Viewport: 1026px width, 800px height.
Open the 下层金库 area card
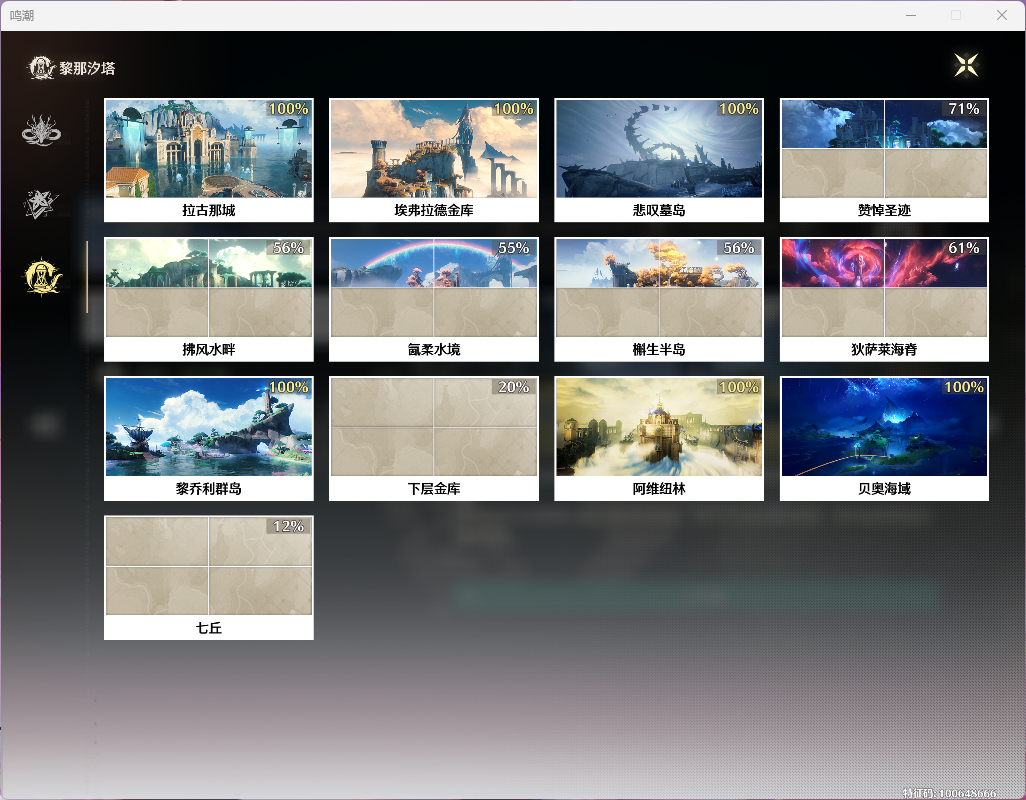pos(434,439)
